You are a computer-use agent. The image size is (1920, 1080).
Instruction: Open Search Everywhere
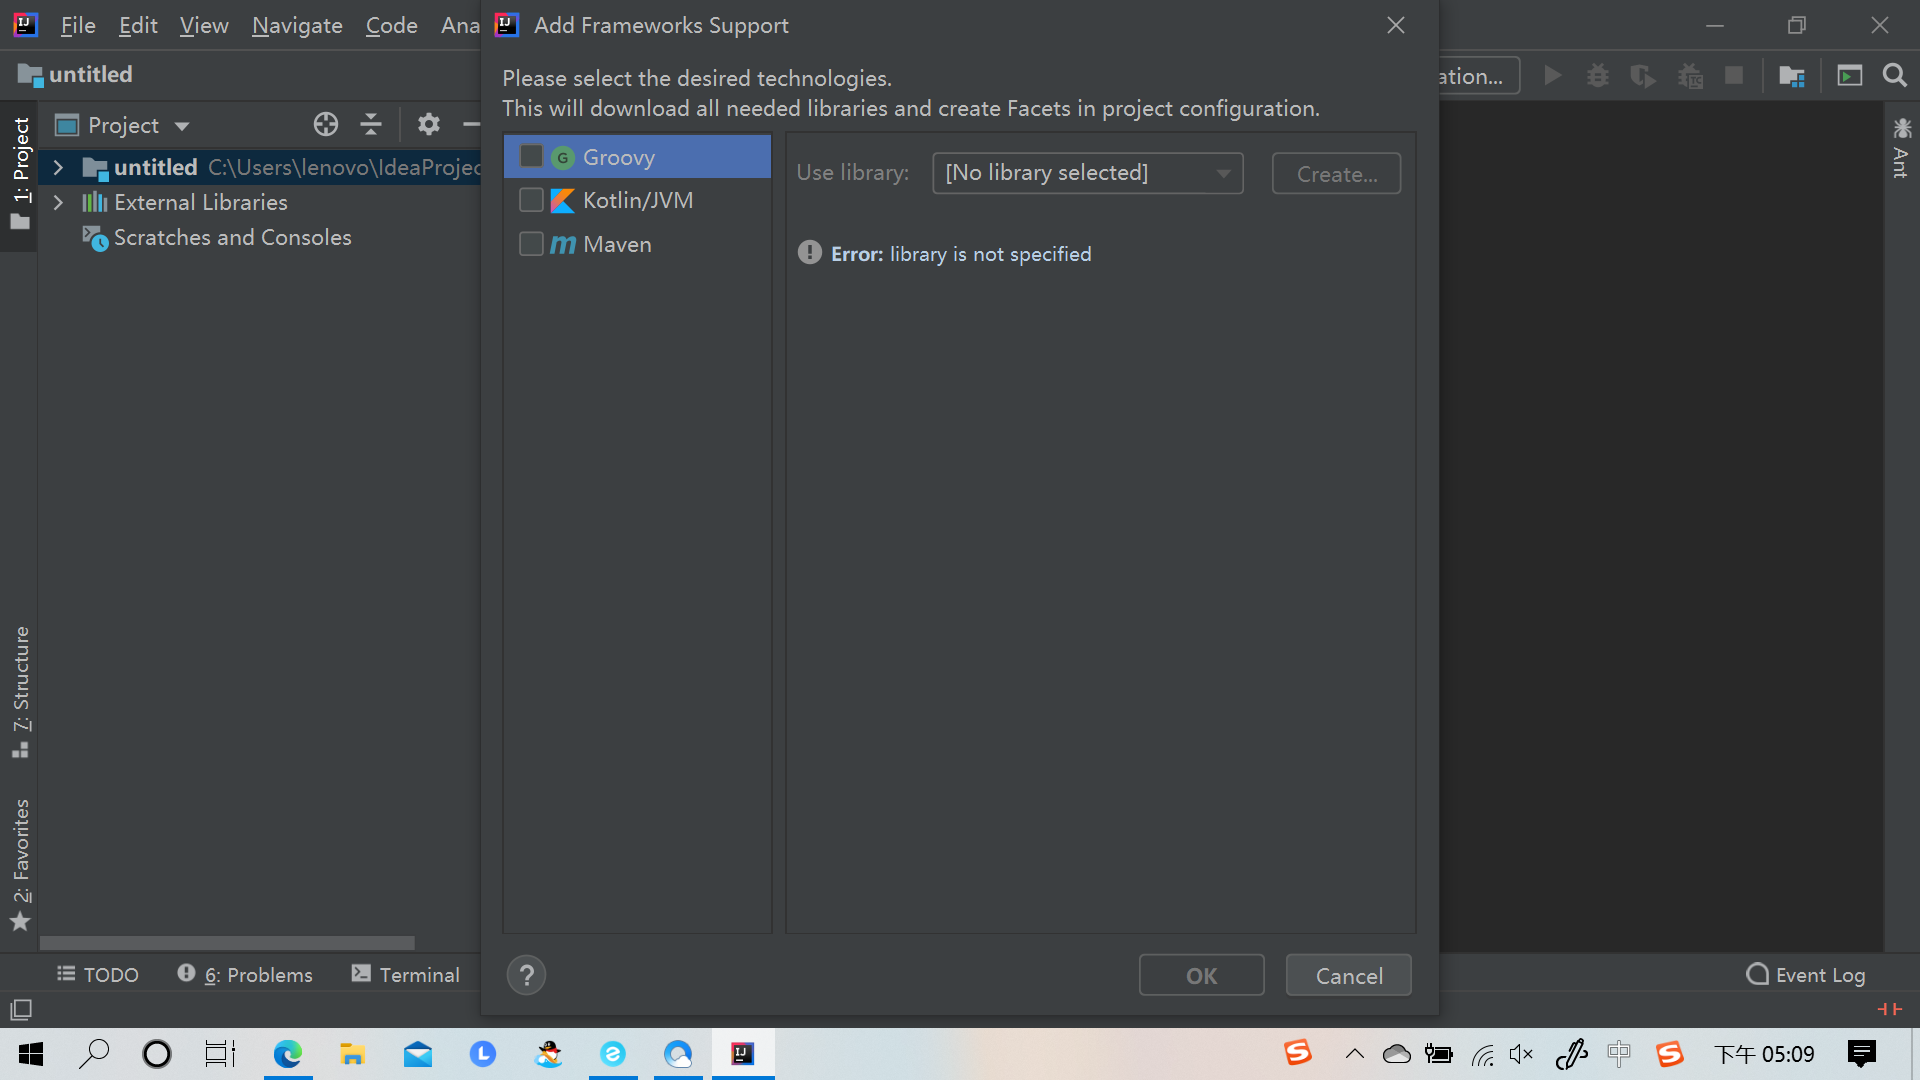tap(1895, 75)
